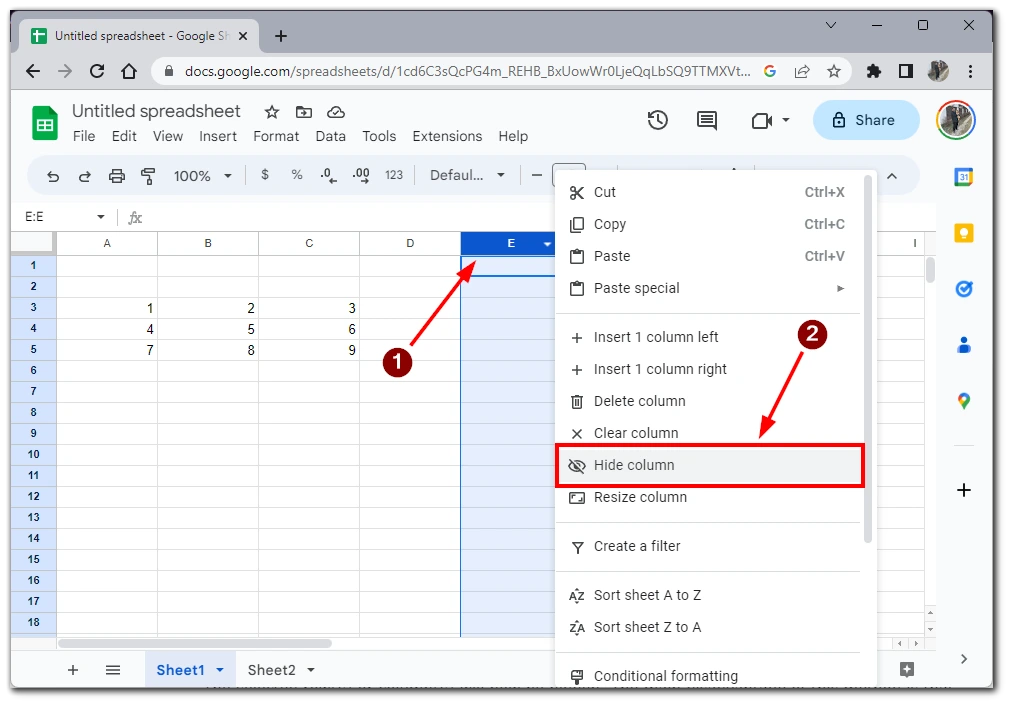Screen dimensions: 1011x706
Task: Select Hide column
Action: tap(708, 465)
